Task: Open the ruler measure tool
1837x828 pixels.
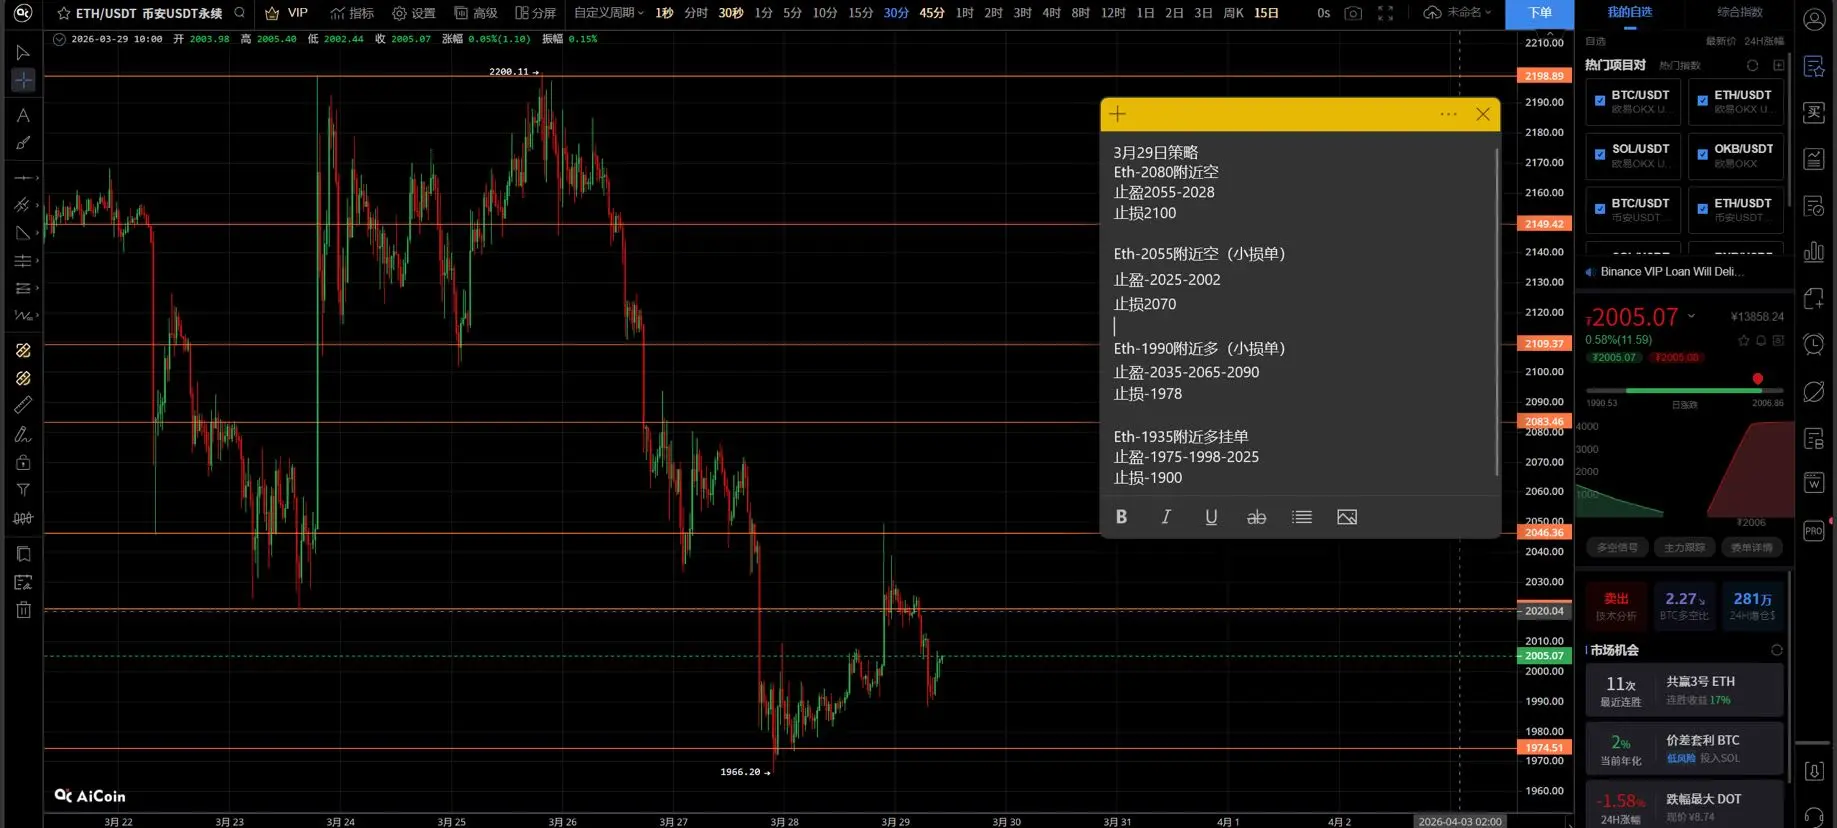Action: coord(23,405)
